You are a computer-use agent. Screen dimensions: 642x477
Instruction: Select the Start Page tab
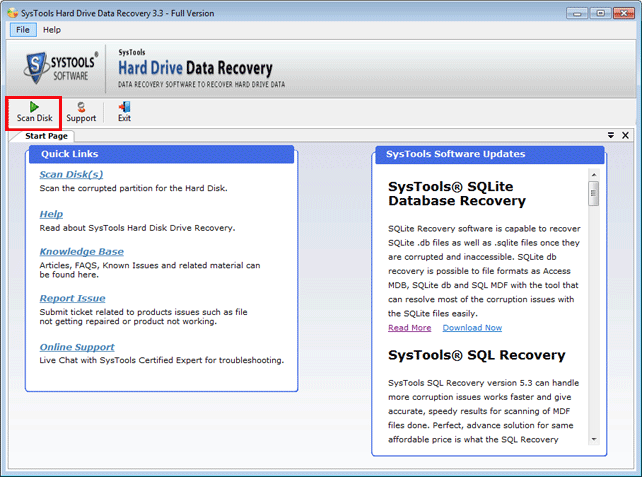click(46, 136)
